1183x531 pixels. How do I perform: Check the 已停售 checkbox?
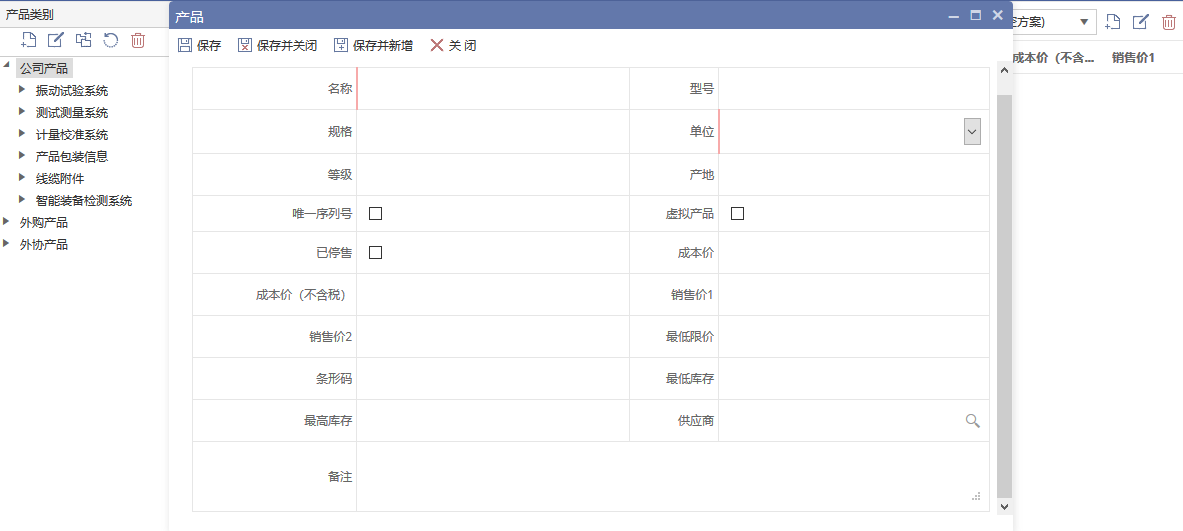(x=376, y=252)
